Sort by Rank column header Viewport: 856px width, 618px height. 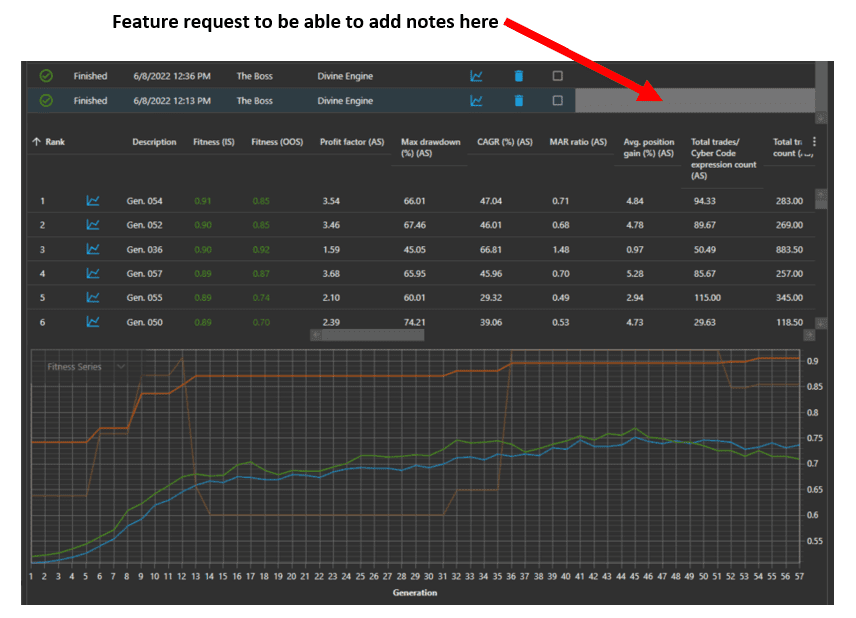click(50, 142)
